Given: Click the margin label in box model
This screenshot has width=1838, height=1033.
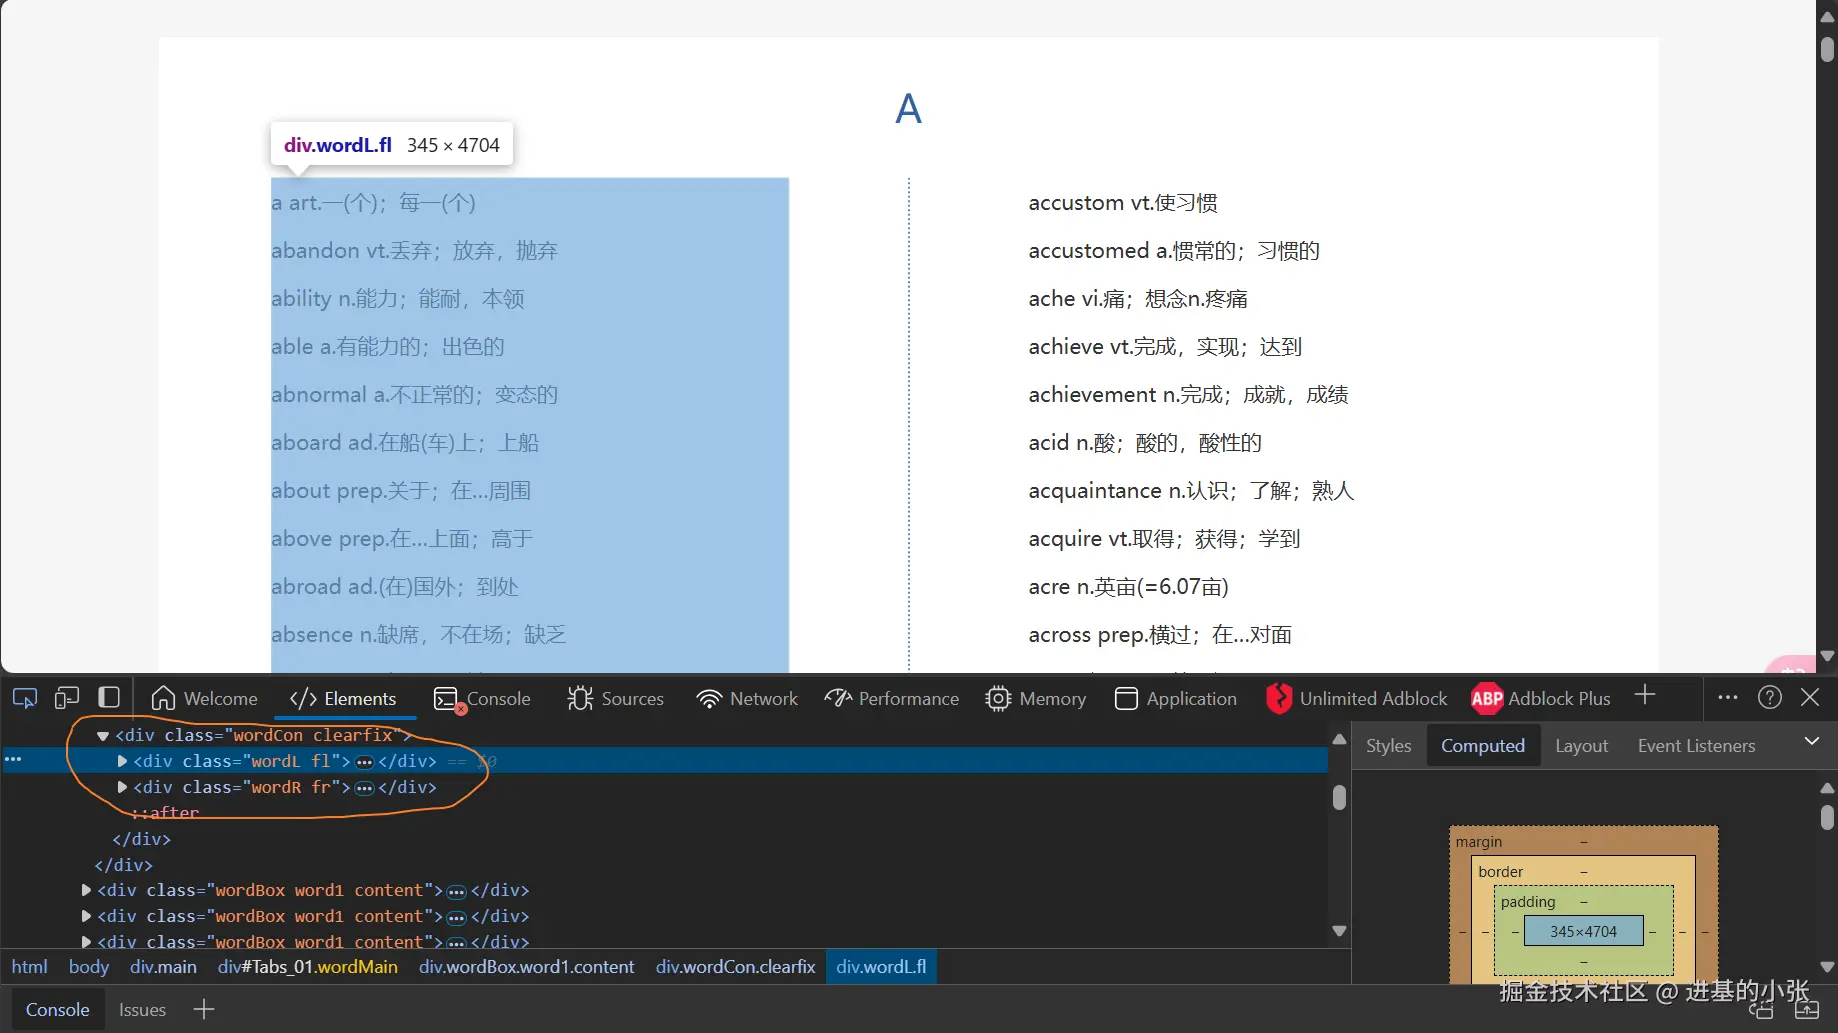Looking at the screenshot, I should tap(1479, 842).
